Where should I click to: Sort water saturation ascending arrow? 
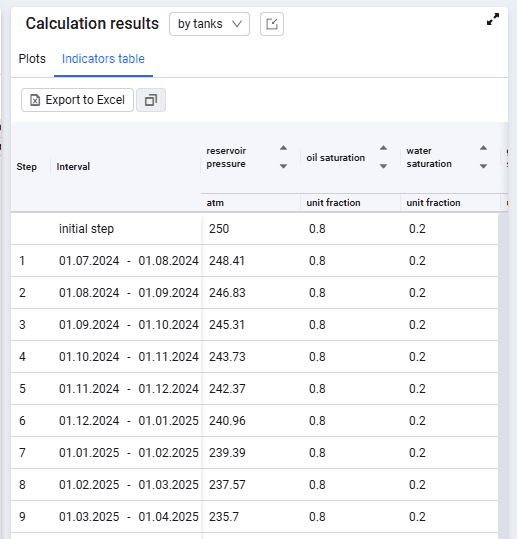click(483, 148)
